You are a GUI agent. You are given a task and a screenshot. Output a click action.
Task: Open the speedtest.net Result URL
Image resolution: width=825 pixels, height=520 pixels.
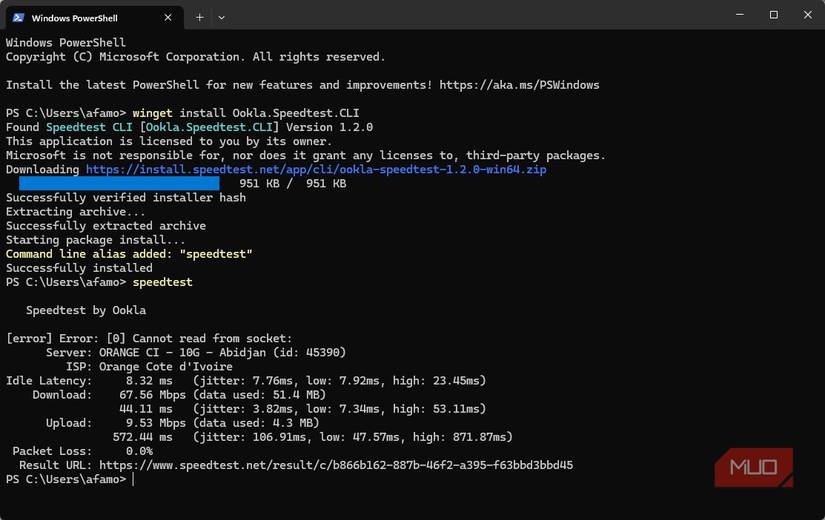coord(336,465)
